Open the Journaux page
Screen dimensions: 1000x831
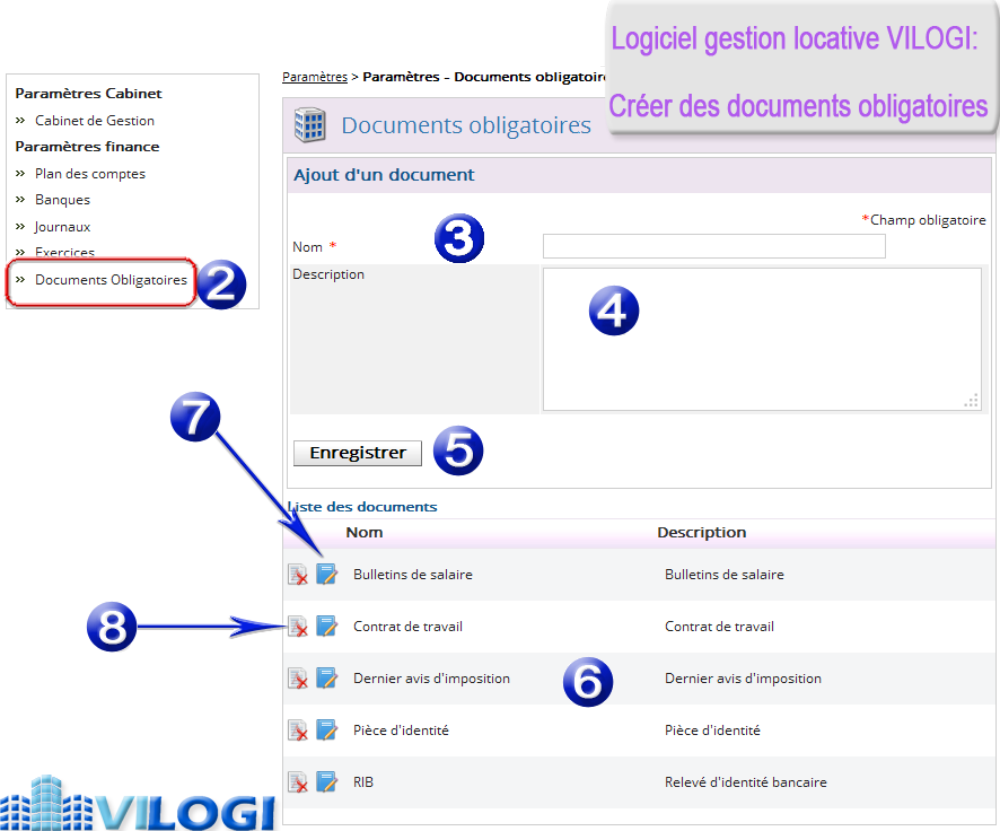[x=62, y=226]
